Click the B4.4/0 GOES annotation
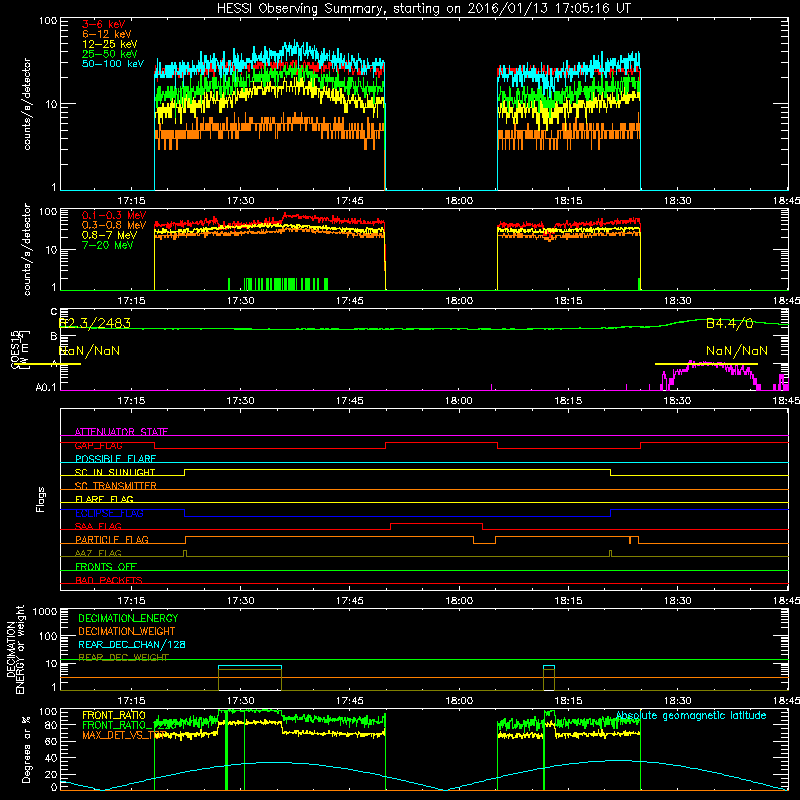The height and width of the screenshot is (800, 800). (x=730, y=323)
